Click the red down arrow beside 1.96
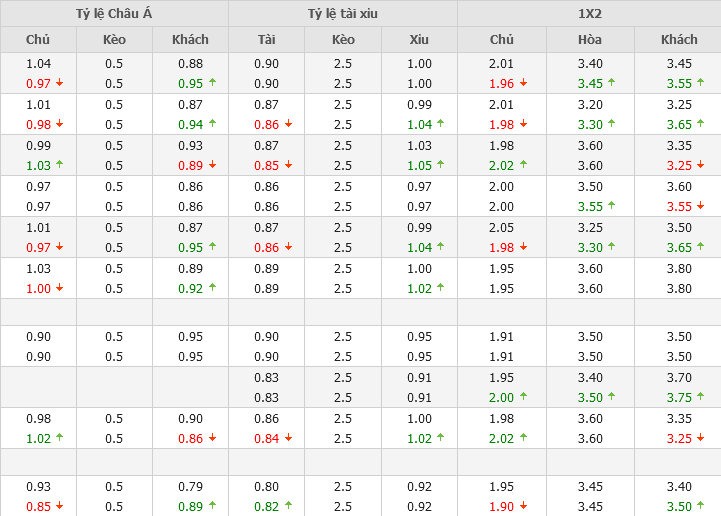721x516 pixels. (x=523, y=84)
